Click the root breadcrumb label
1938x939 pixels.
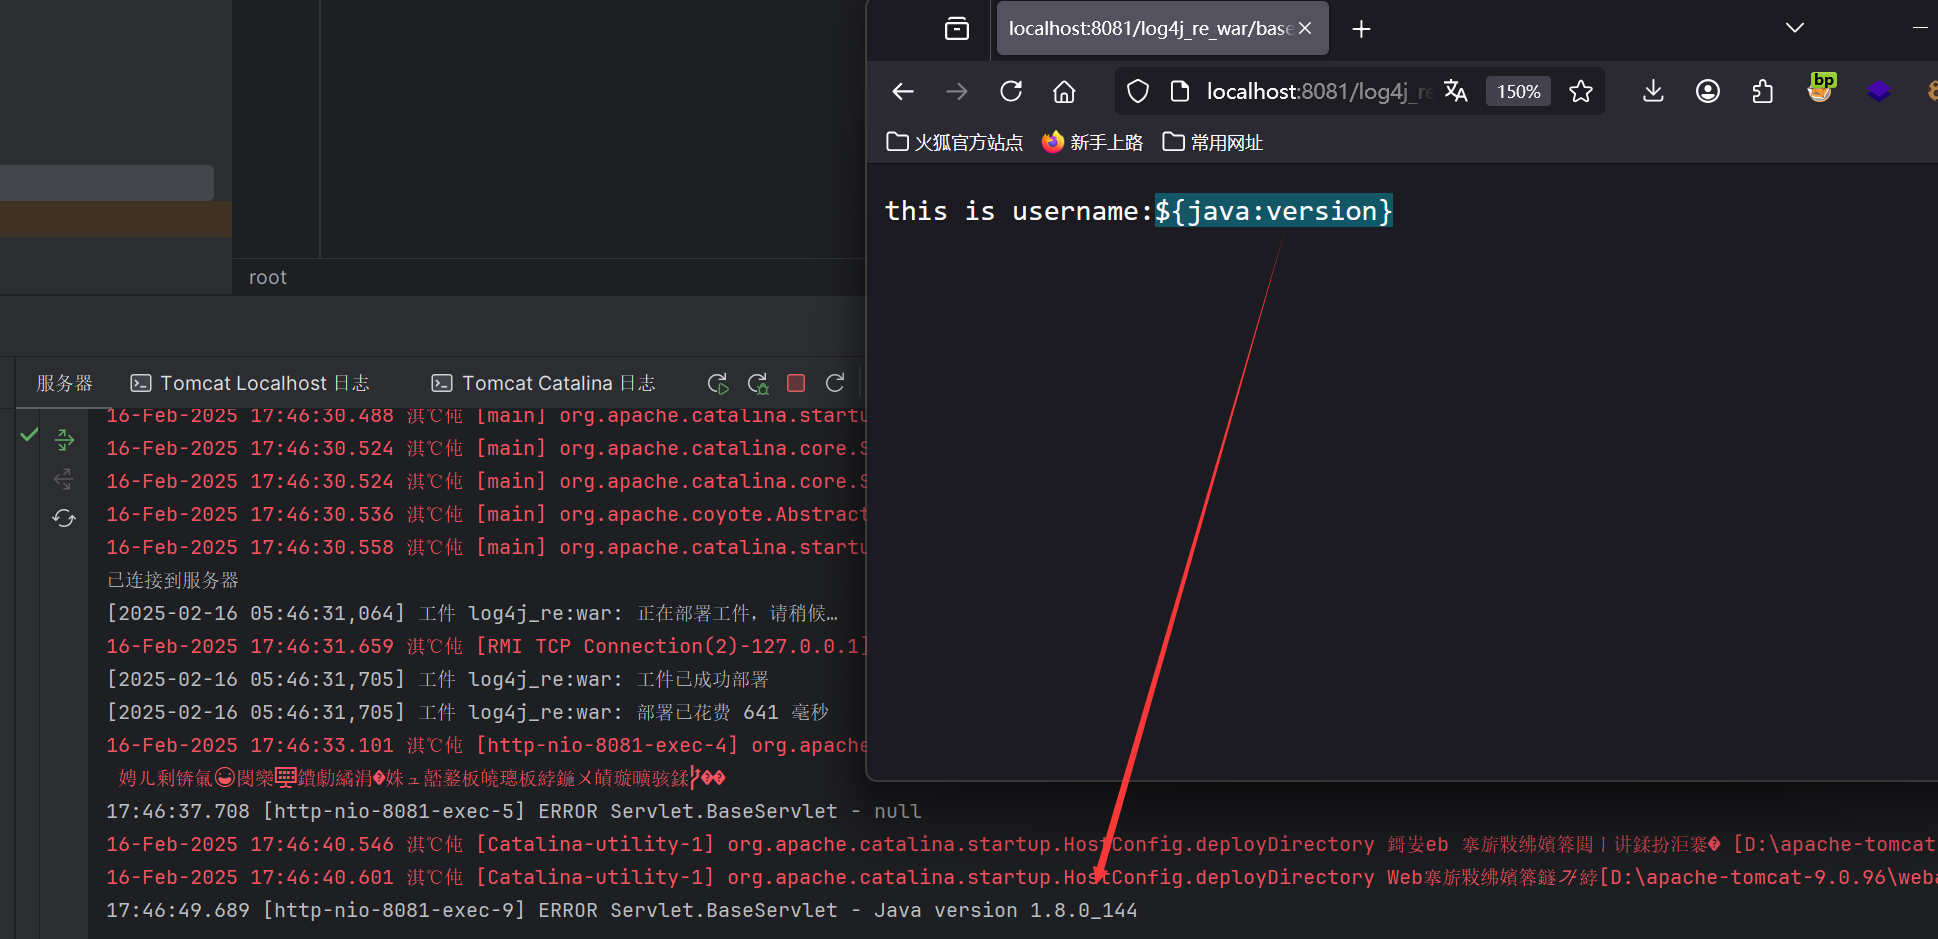coord(268,277)
